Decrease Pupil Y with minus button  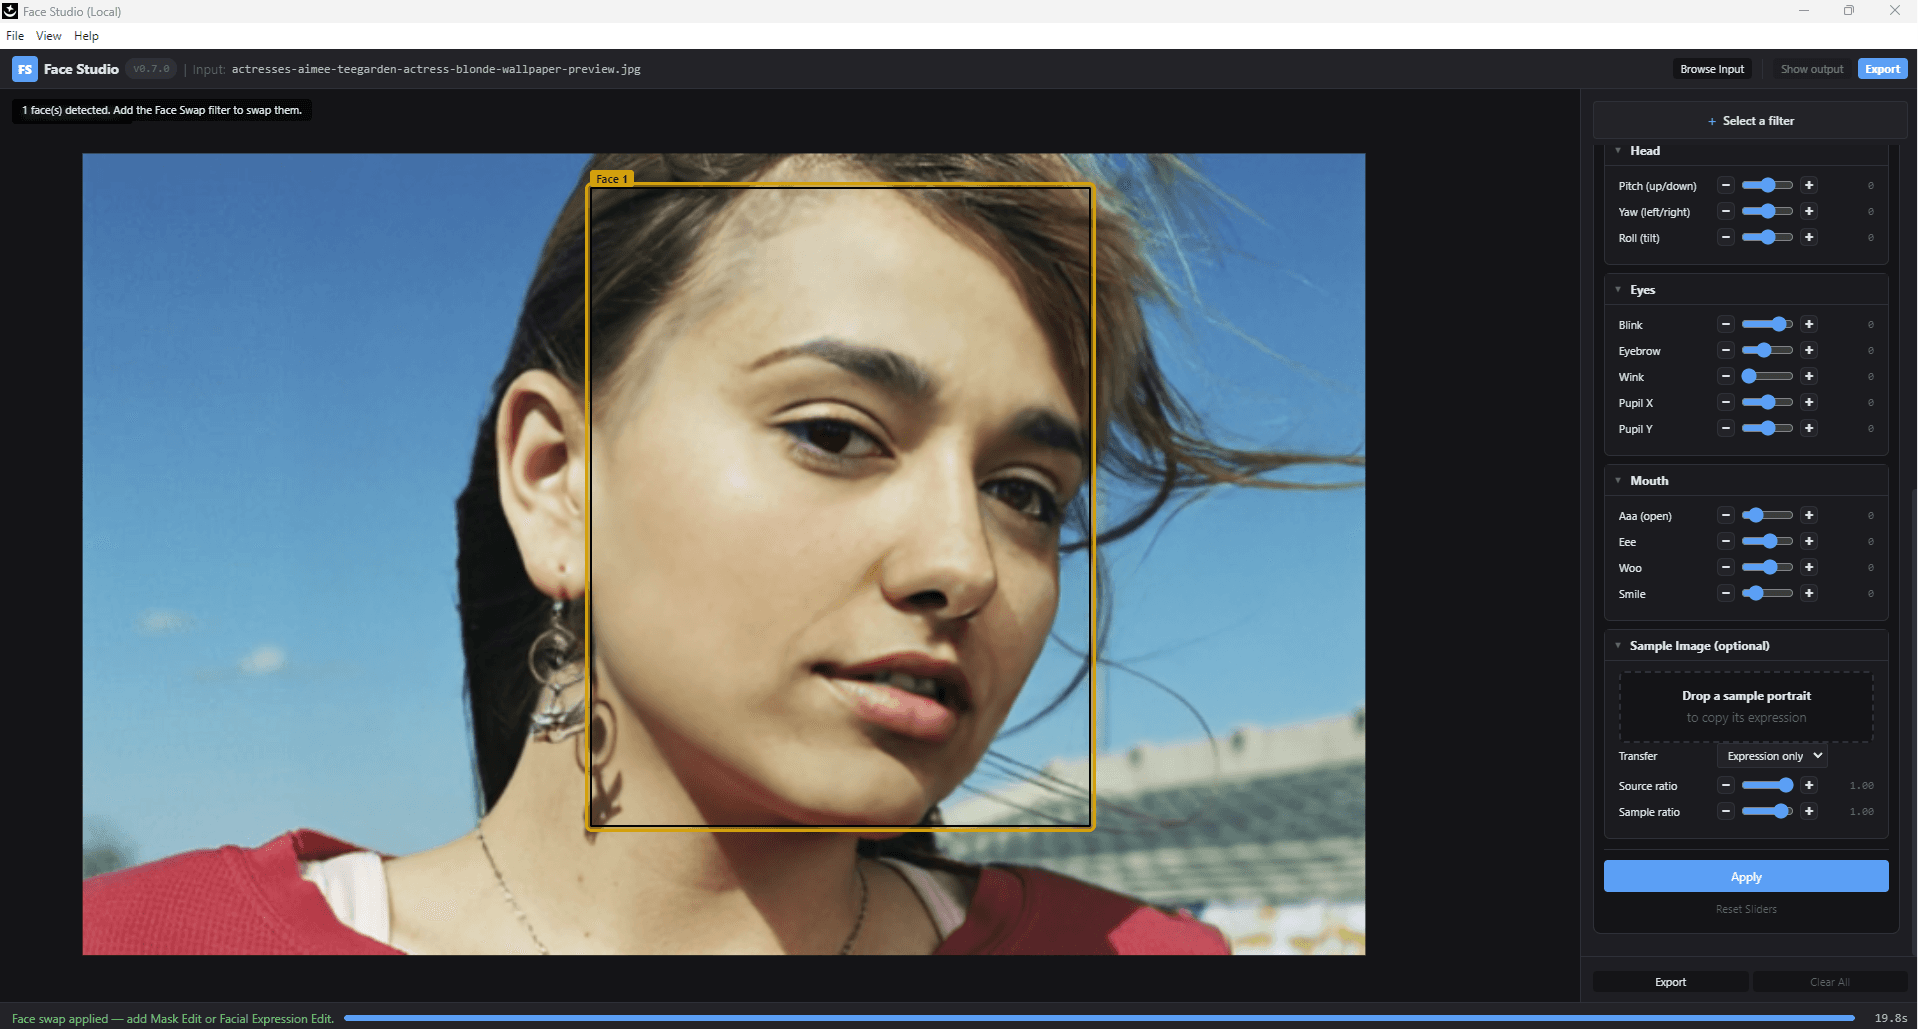1726,429
